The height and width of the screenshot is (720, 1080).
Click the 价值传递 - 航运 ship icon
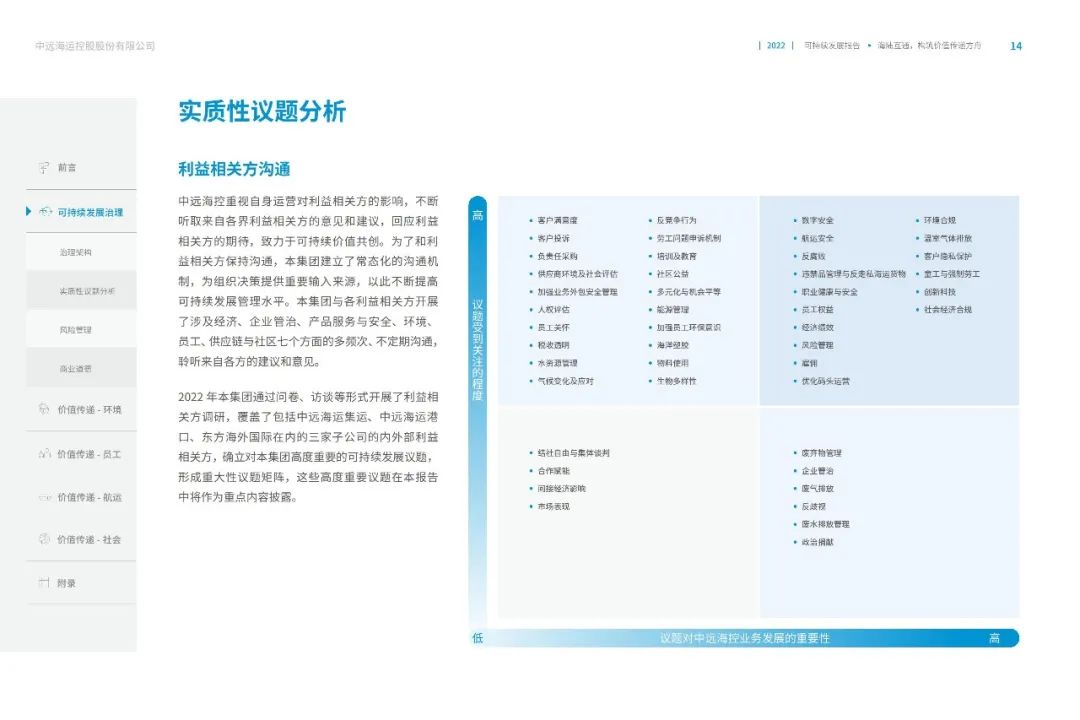point(45,497)
